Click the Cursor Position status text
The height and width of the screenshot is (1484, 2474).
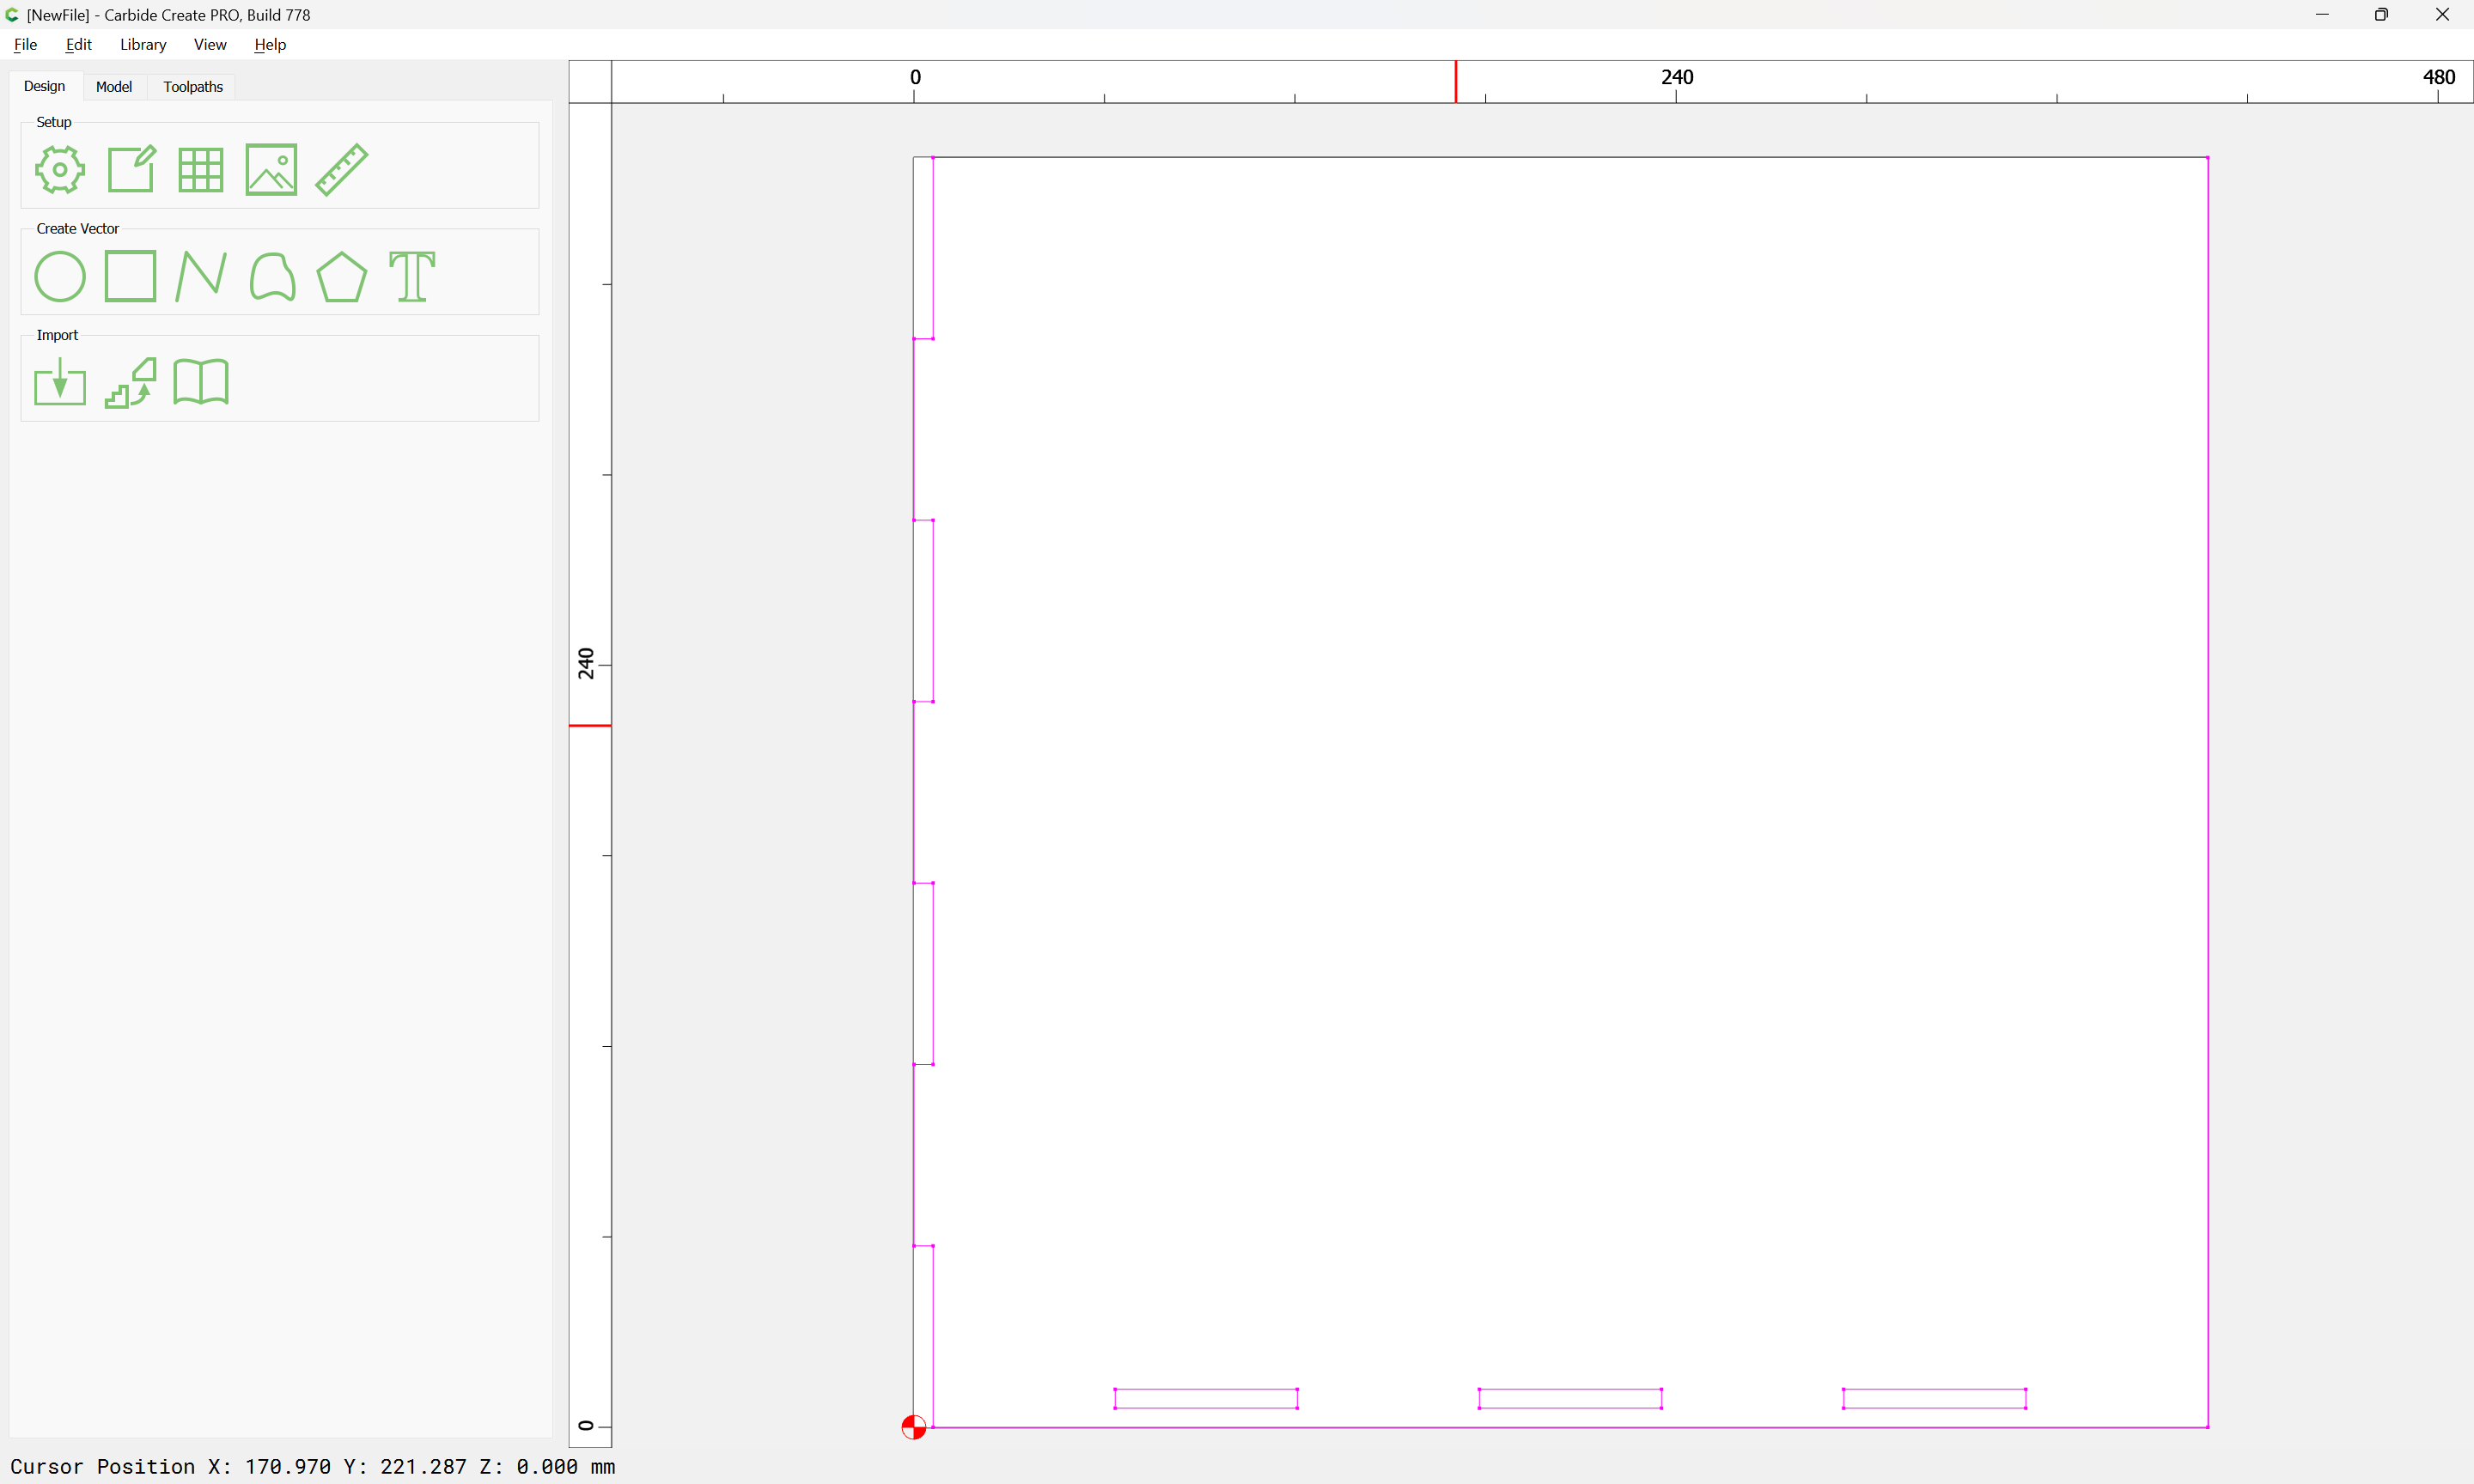click(x=313, y=1466)
